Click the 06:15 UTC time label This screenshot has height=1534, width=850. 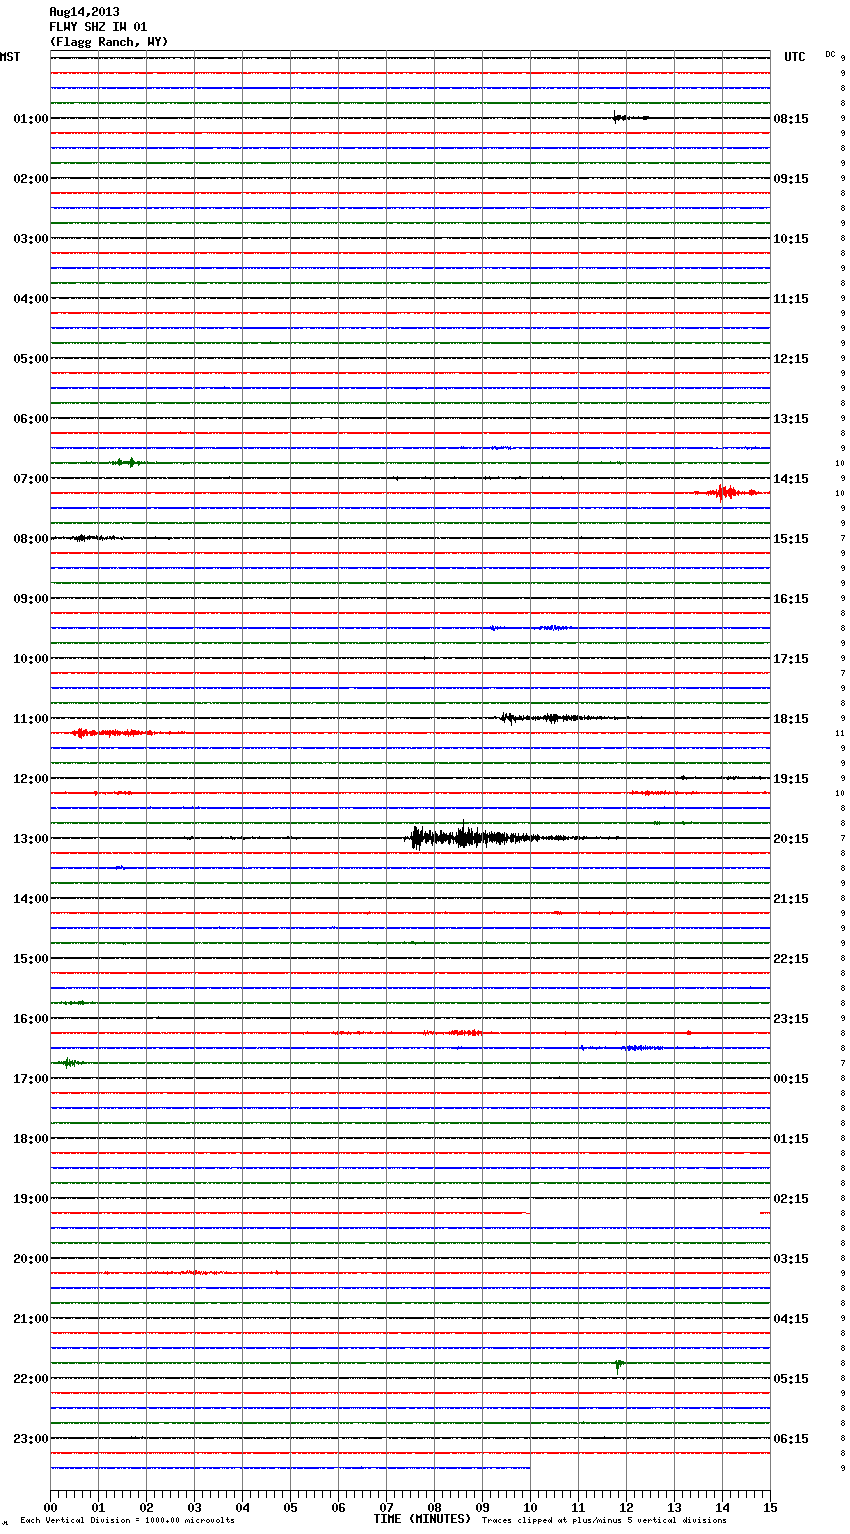791,1439
